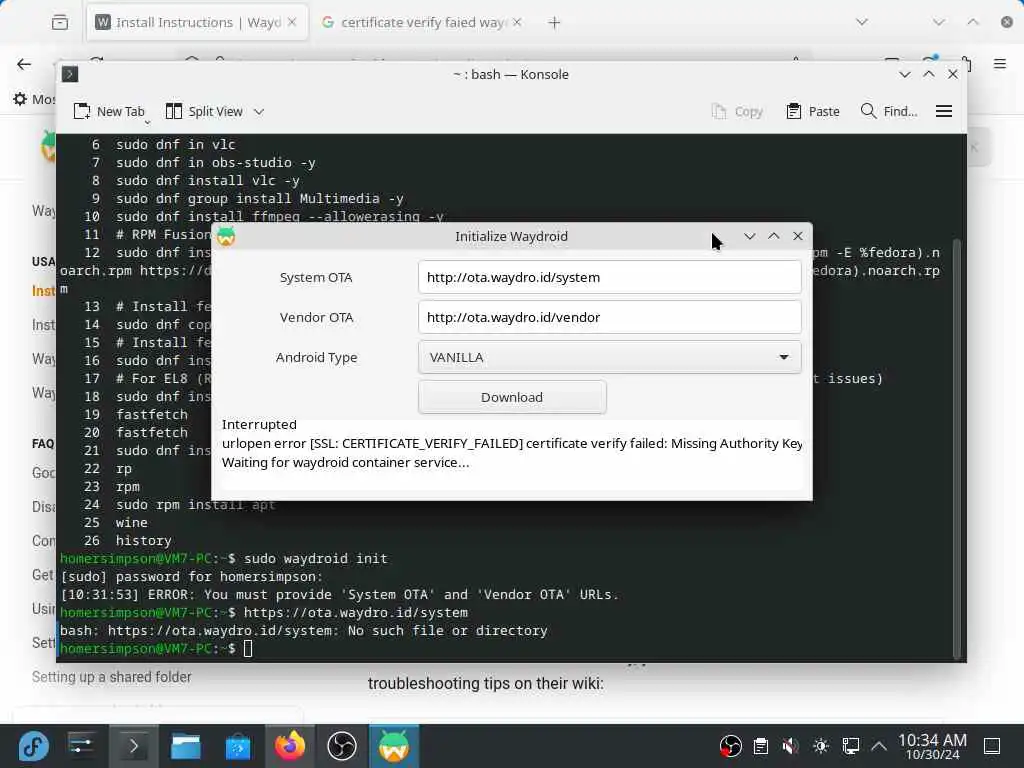Open the clipboard tray icon
The image size is (1024, 768).
point(761,746)
